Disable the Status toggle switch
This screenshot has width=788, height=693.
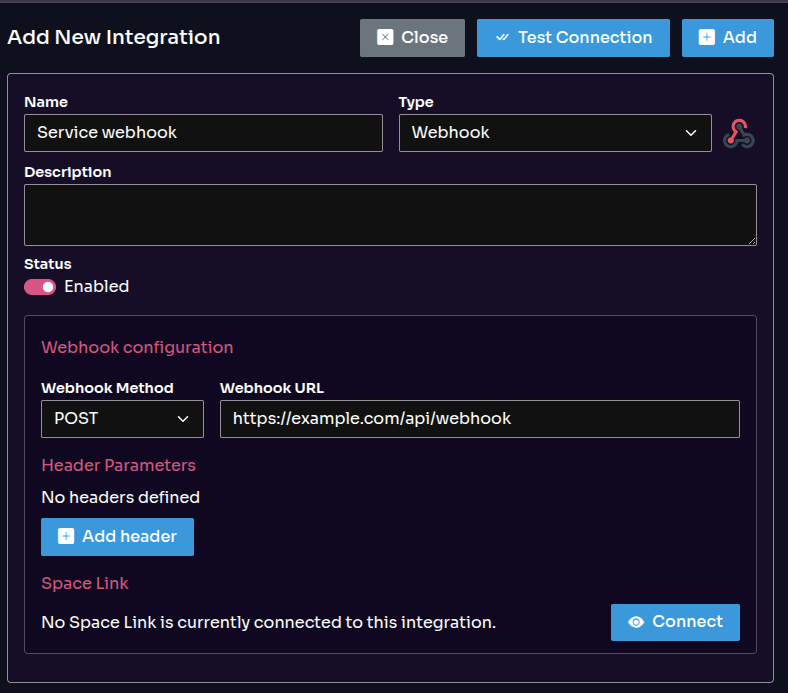tap(40, 287)
